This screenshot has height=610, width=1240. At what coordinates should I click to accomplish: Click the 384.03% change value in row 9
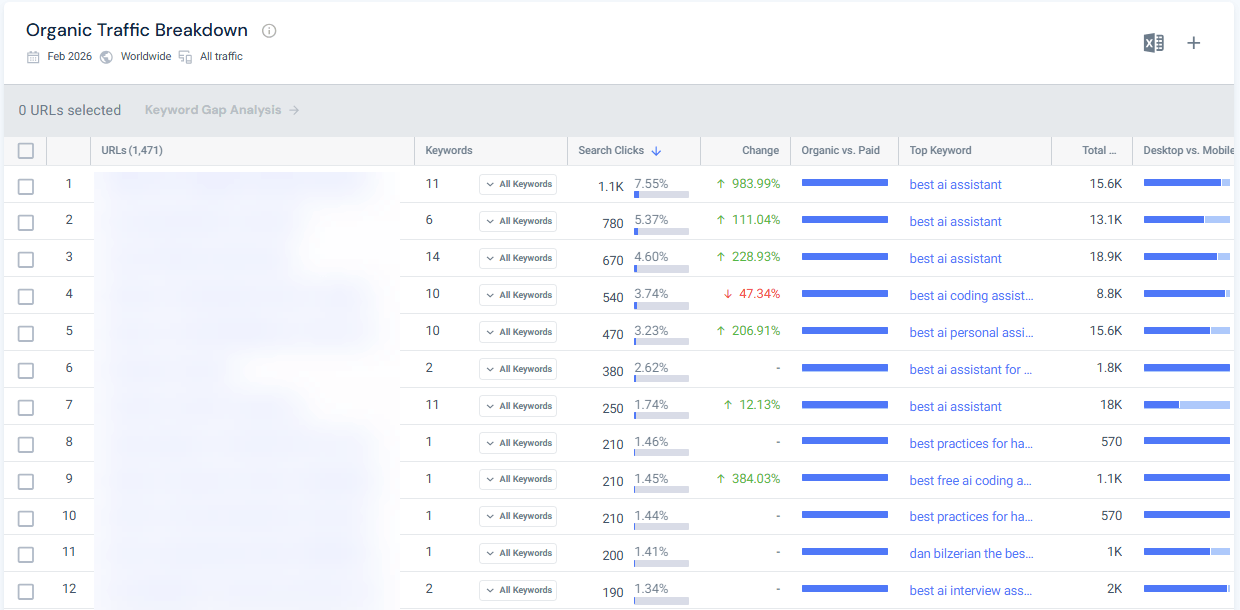point(755,479)
